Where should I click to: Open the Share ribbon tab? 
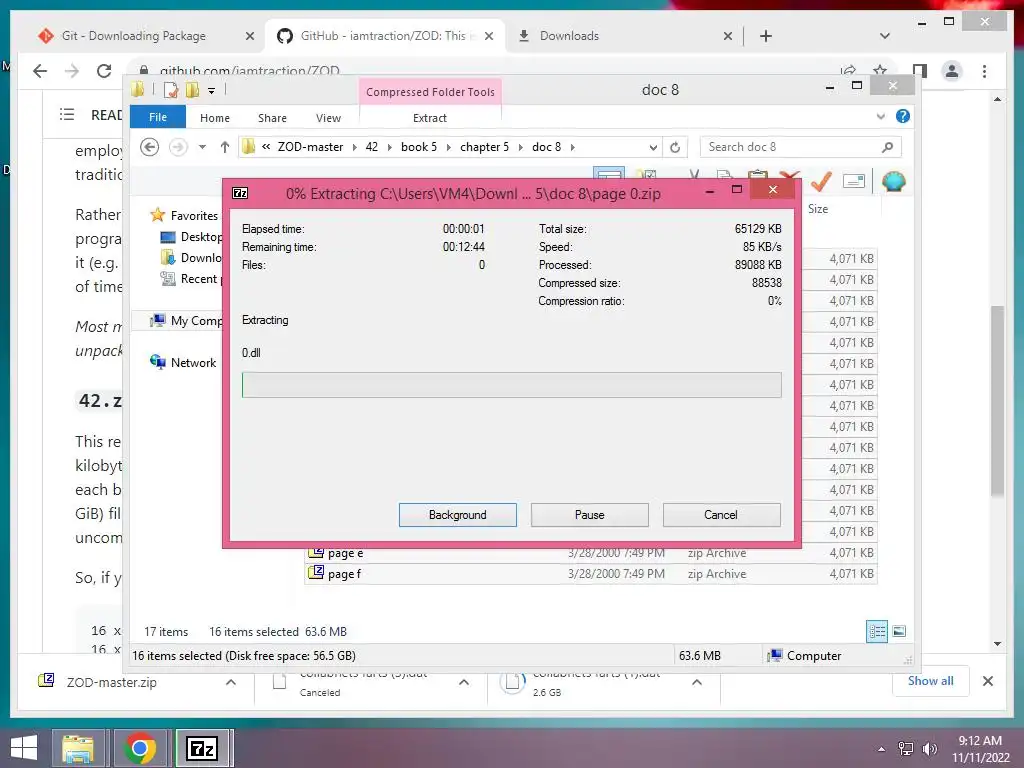pyautogui.click(x=272, y=118)
